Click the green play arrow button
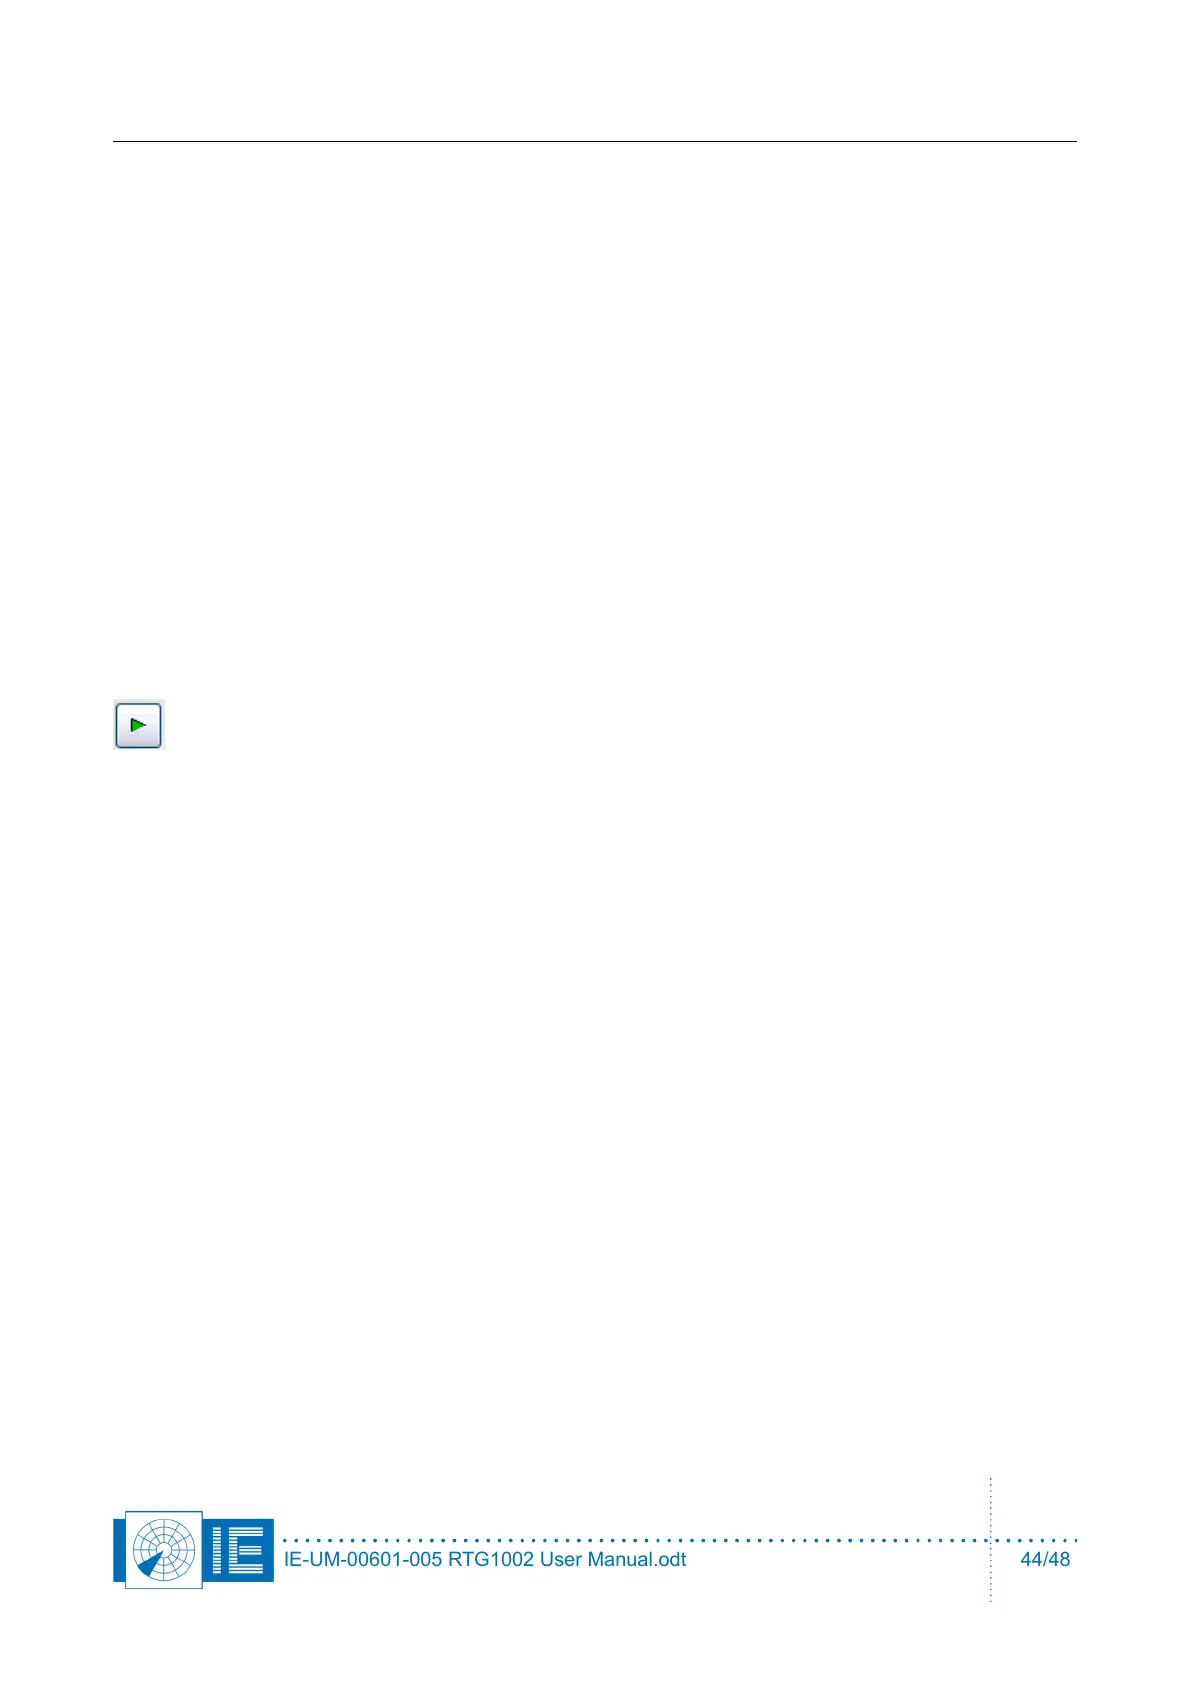1190x1684 pixels. coord(138,724)
